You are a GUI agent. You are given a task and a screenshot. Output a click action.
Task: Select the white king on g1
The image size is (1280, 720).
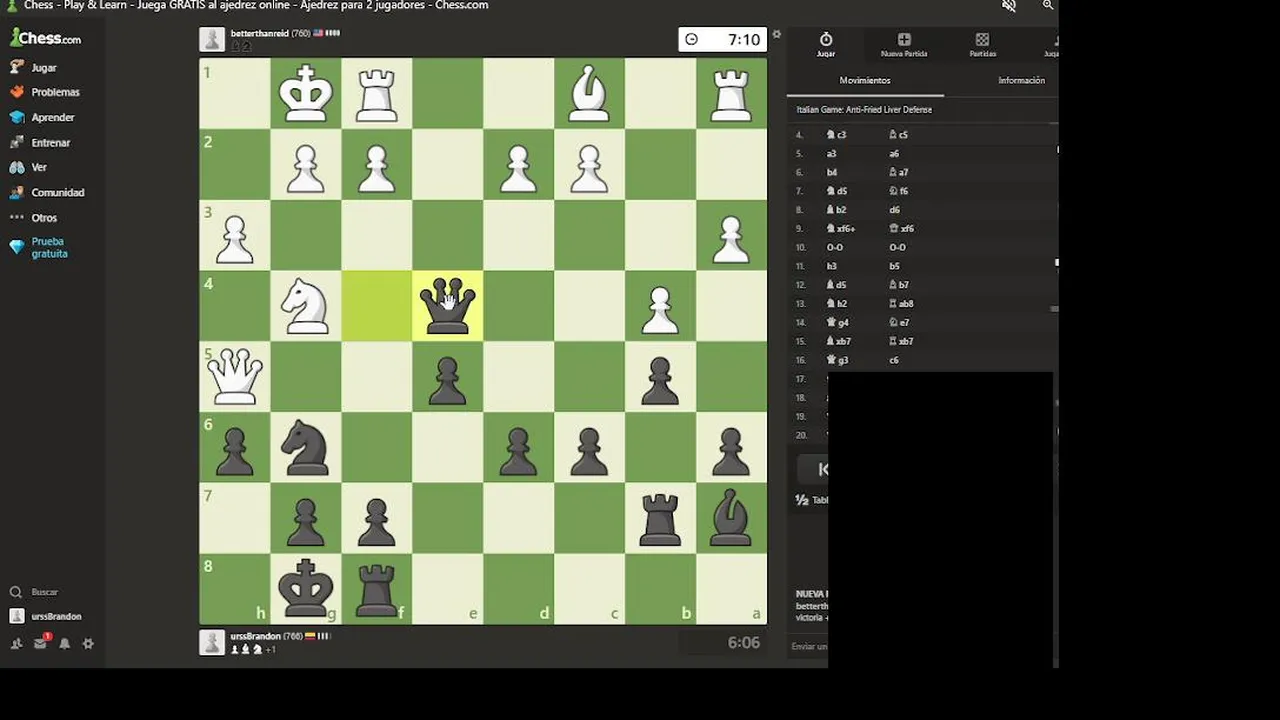306,93
